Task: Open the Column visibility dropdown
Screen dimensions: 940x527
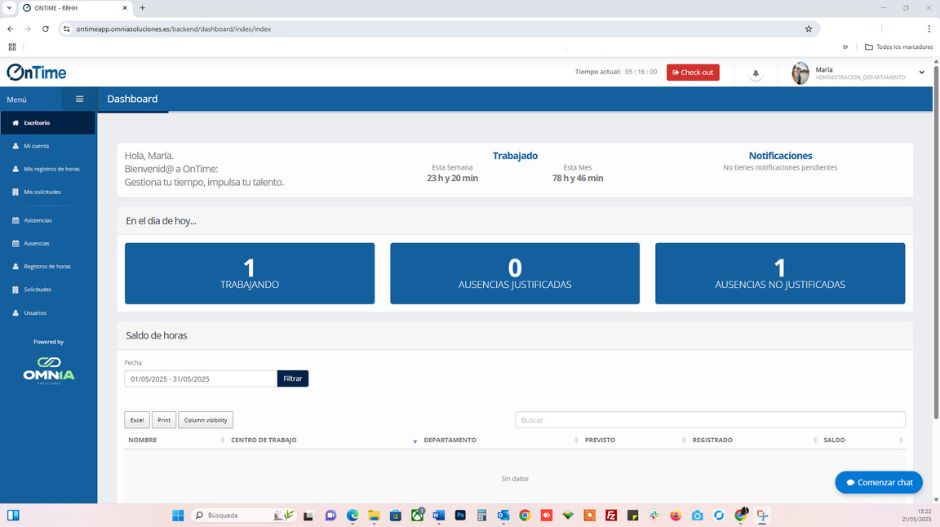Action: 205,420
